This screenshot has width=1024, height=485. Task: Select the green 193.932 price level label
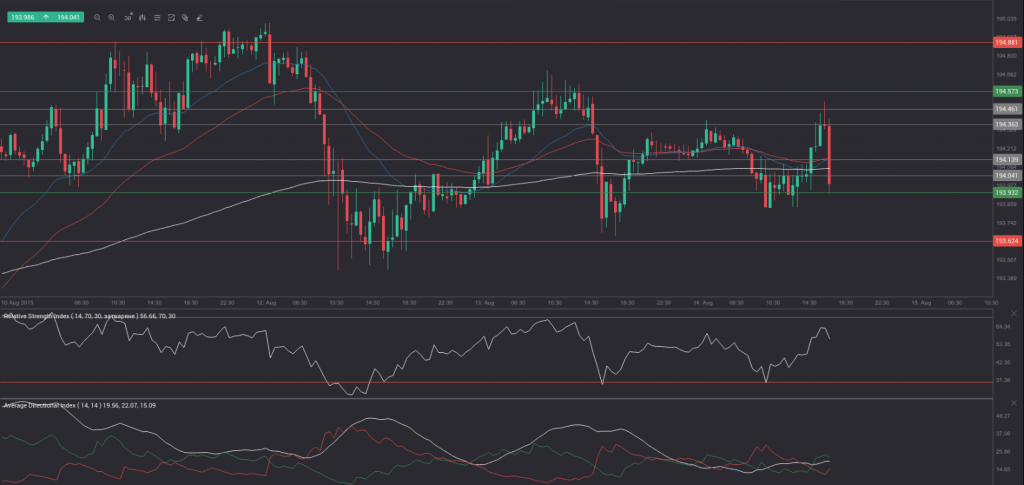(x=1006, y=192)
